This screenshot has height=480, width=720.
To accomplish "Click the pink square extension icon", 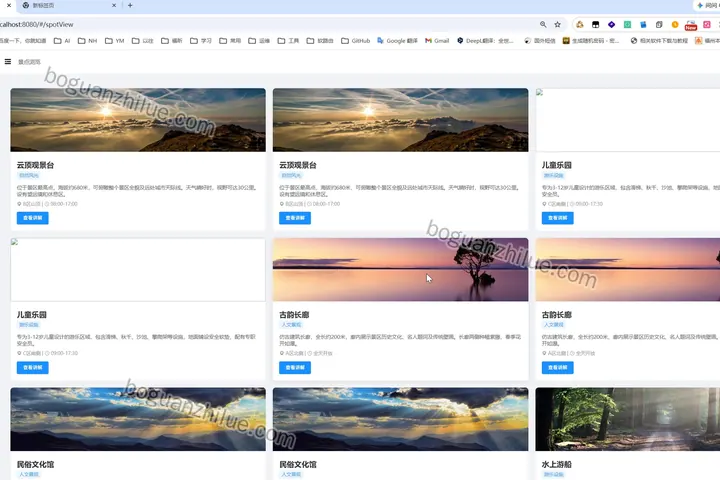I will (707, 24).
